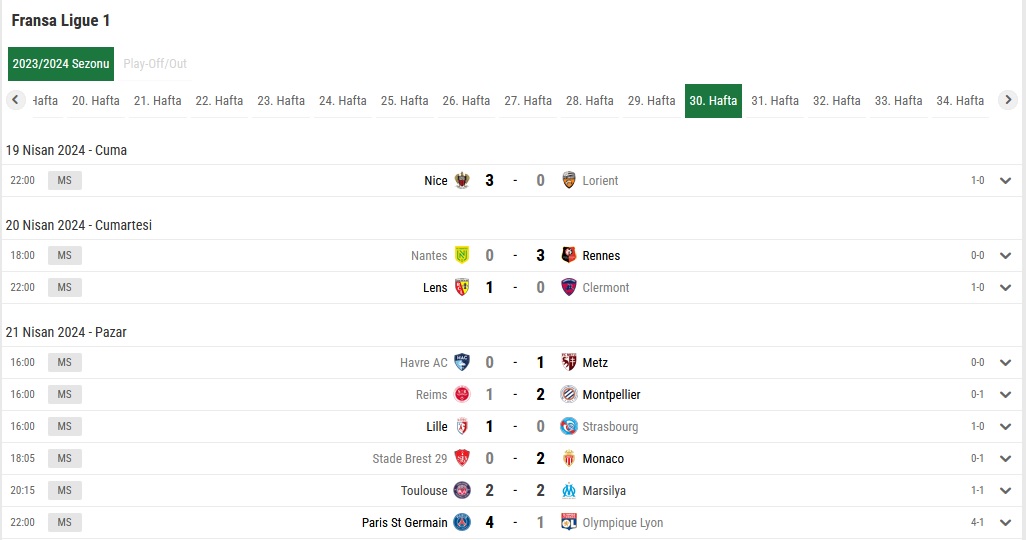Expand Toulouse vs Marsilya match details
1026x540 pixels.
(x=1006, y=490)
